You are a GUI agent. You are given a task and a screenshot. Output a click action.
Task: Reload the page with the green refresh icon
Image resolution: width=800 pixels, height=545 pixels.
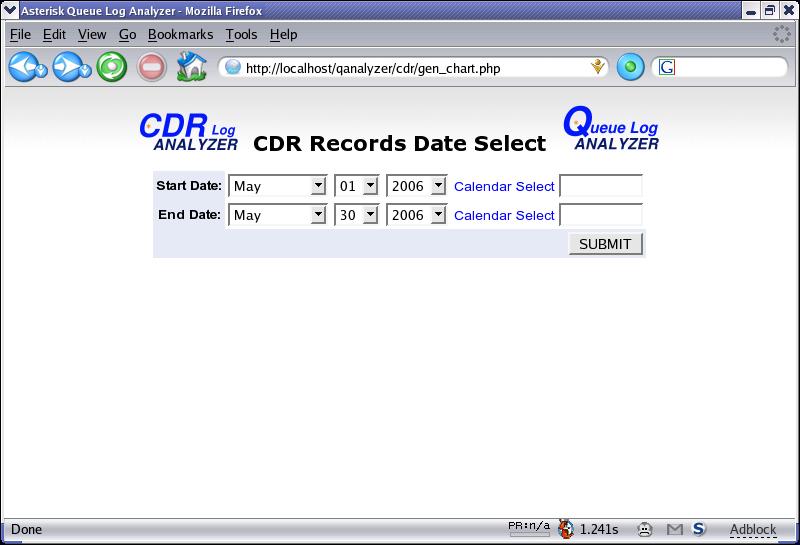[111, 68]
